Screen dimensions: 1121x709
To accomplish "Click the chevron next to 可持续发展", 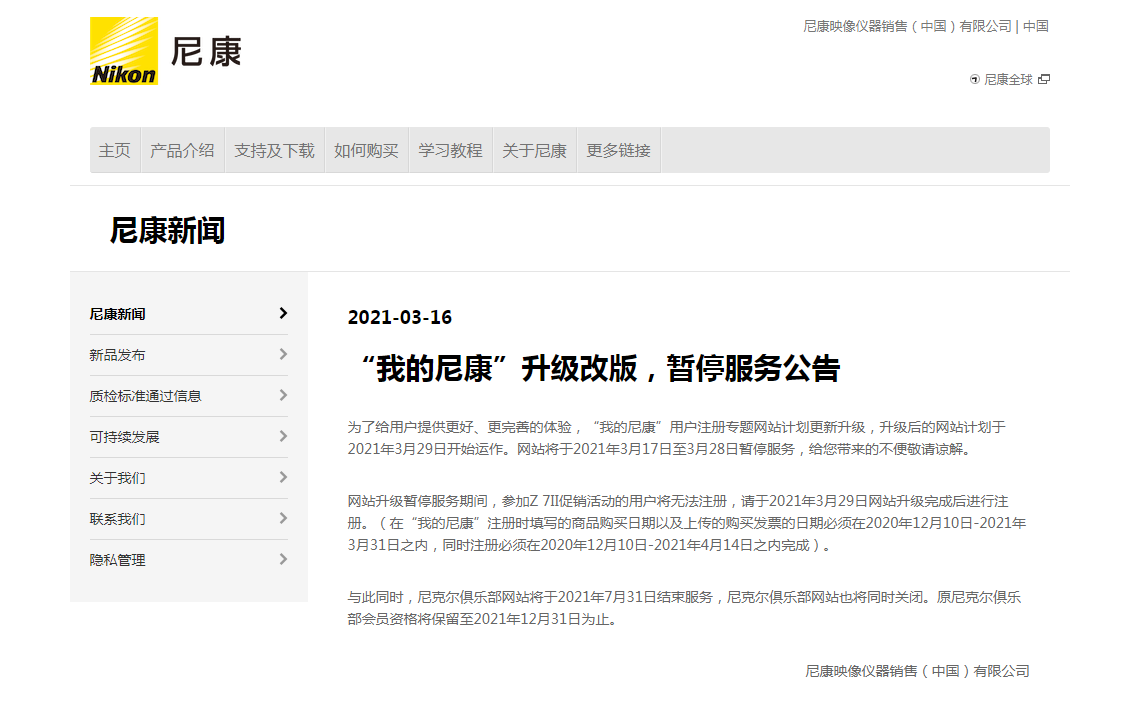I will point(283,436).
